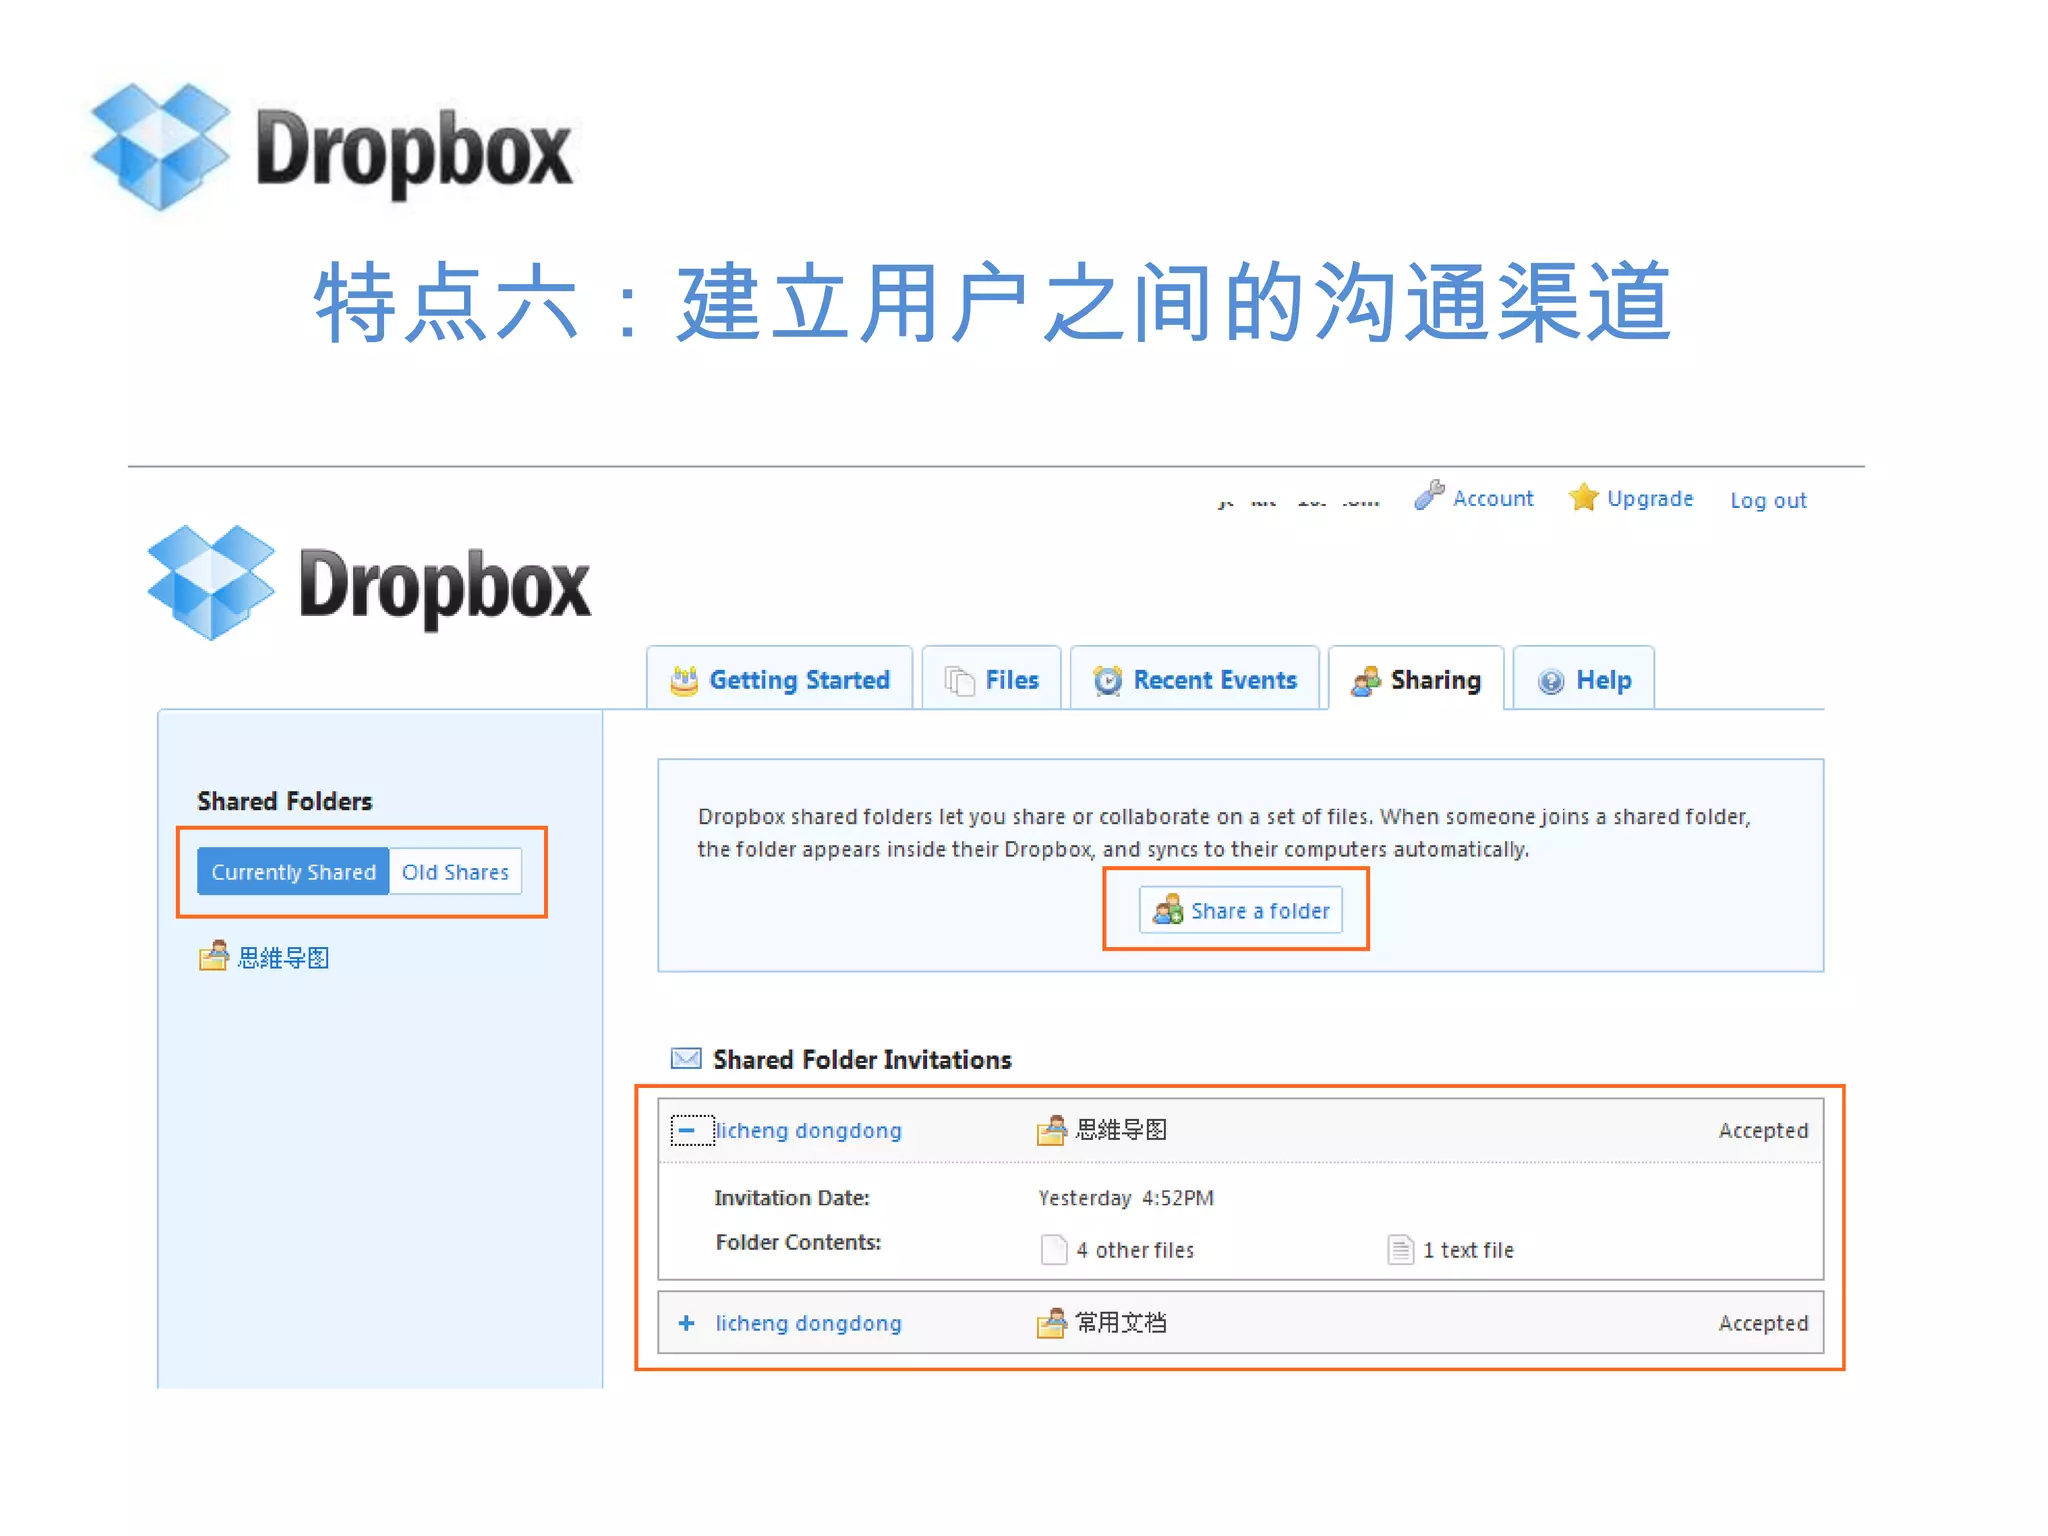This screenshot has height=1536, width=2048.
Task: Click the Recent Events clock icon
Action: tap(1108, 681)
